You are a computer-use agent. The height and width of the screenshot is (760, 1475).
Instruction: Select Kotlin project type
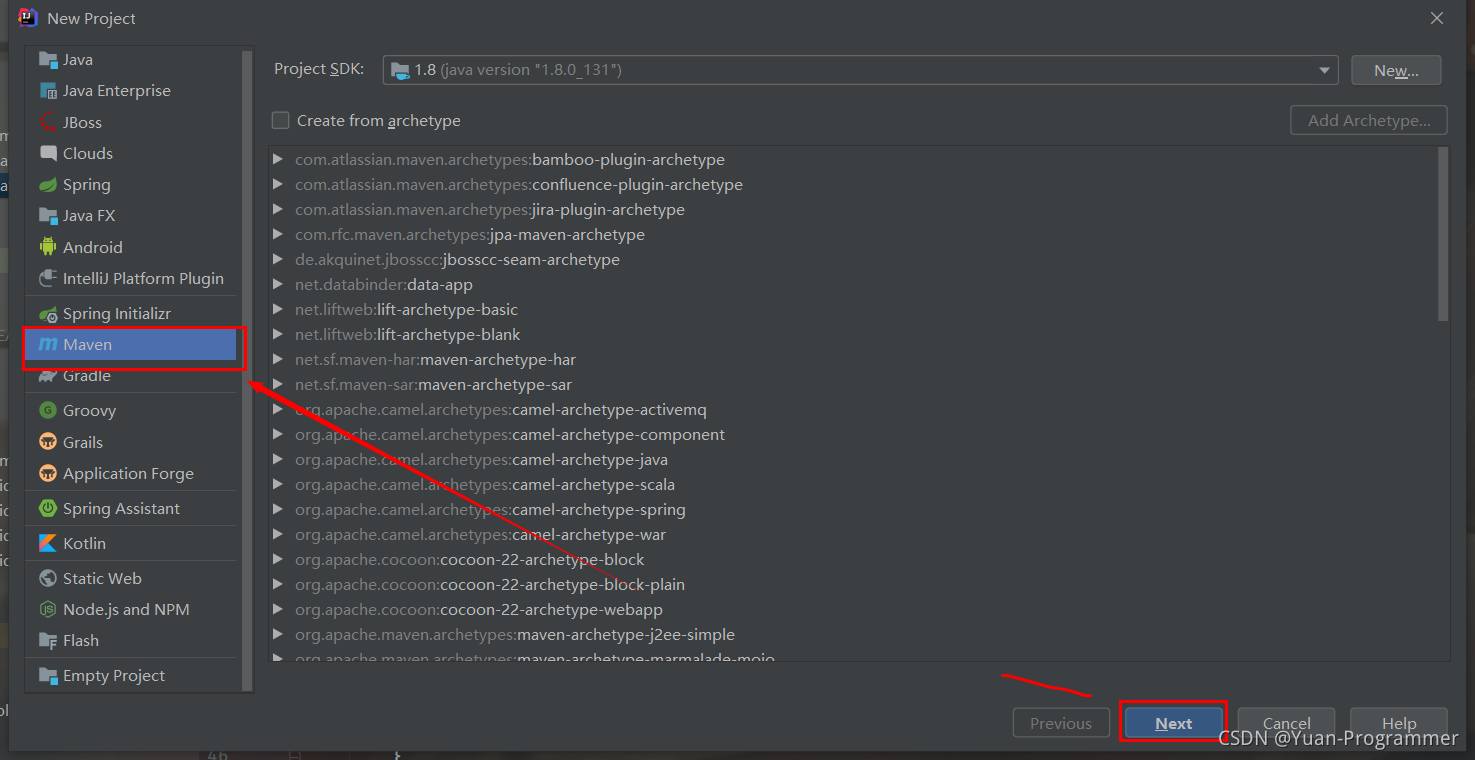click(x=132, y=543)
